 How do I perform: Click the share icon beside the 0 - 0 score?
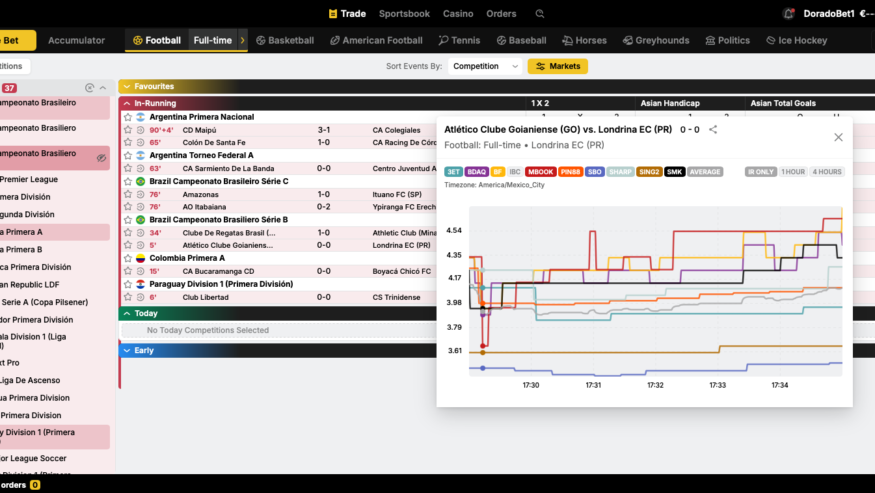point(713,129)
